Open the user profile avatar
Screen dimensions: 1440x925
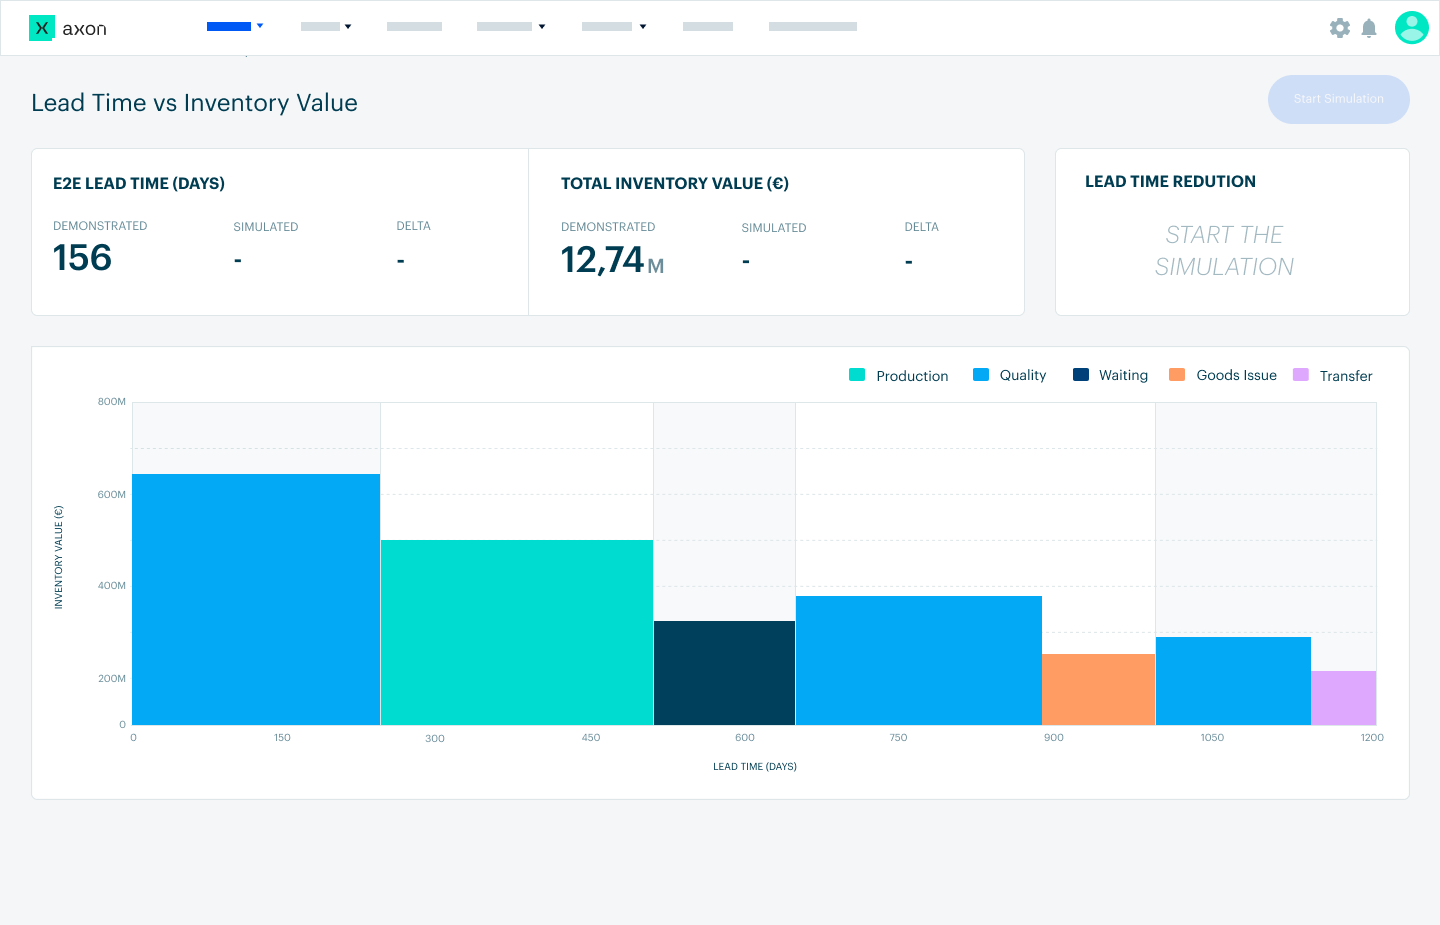[x=1412, y=28]
